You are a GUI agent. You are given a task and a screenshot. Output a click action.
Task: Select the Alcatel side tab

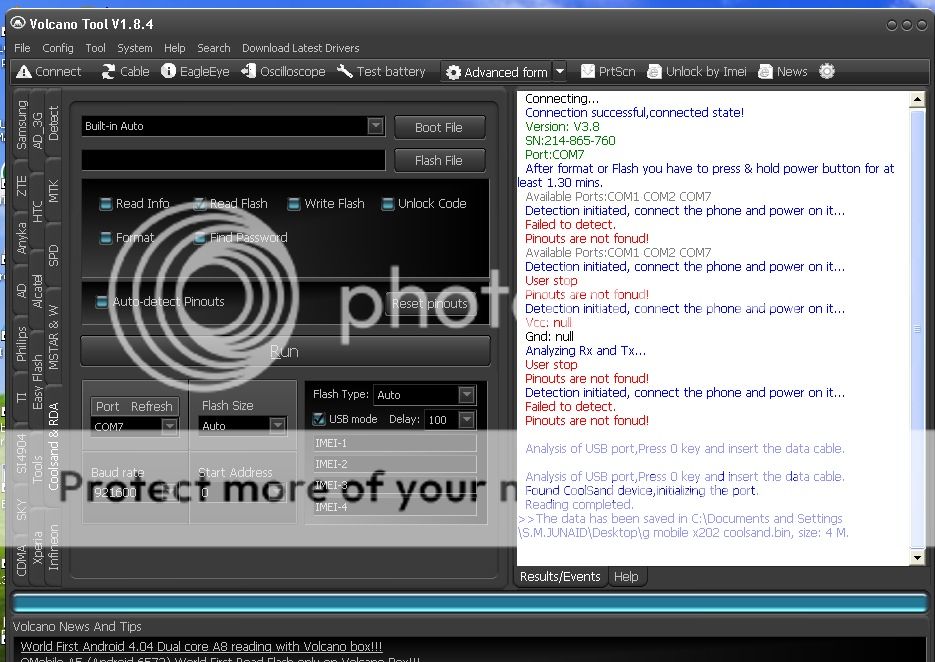[x=38, y=291]
